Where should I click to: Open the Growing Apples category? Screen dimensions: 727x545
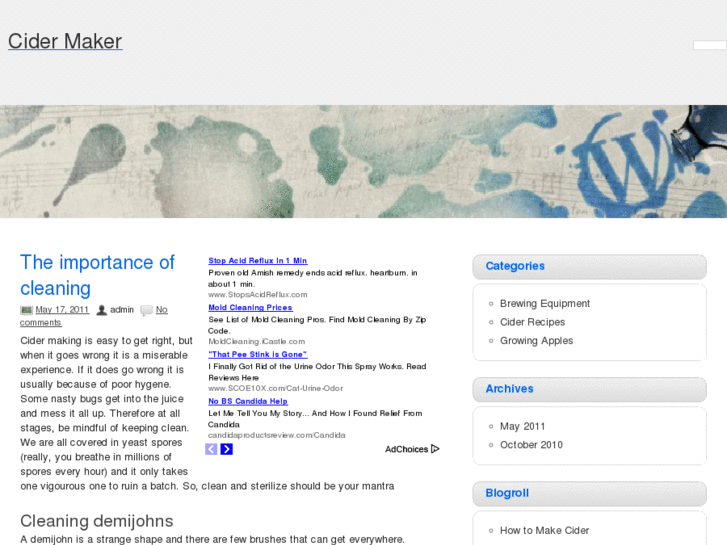536,340
